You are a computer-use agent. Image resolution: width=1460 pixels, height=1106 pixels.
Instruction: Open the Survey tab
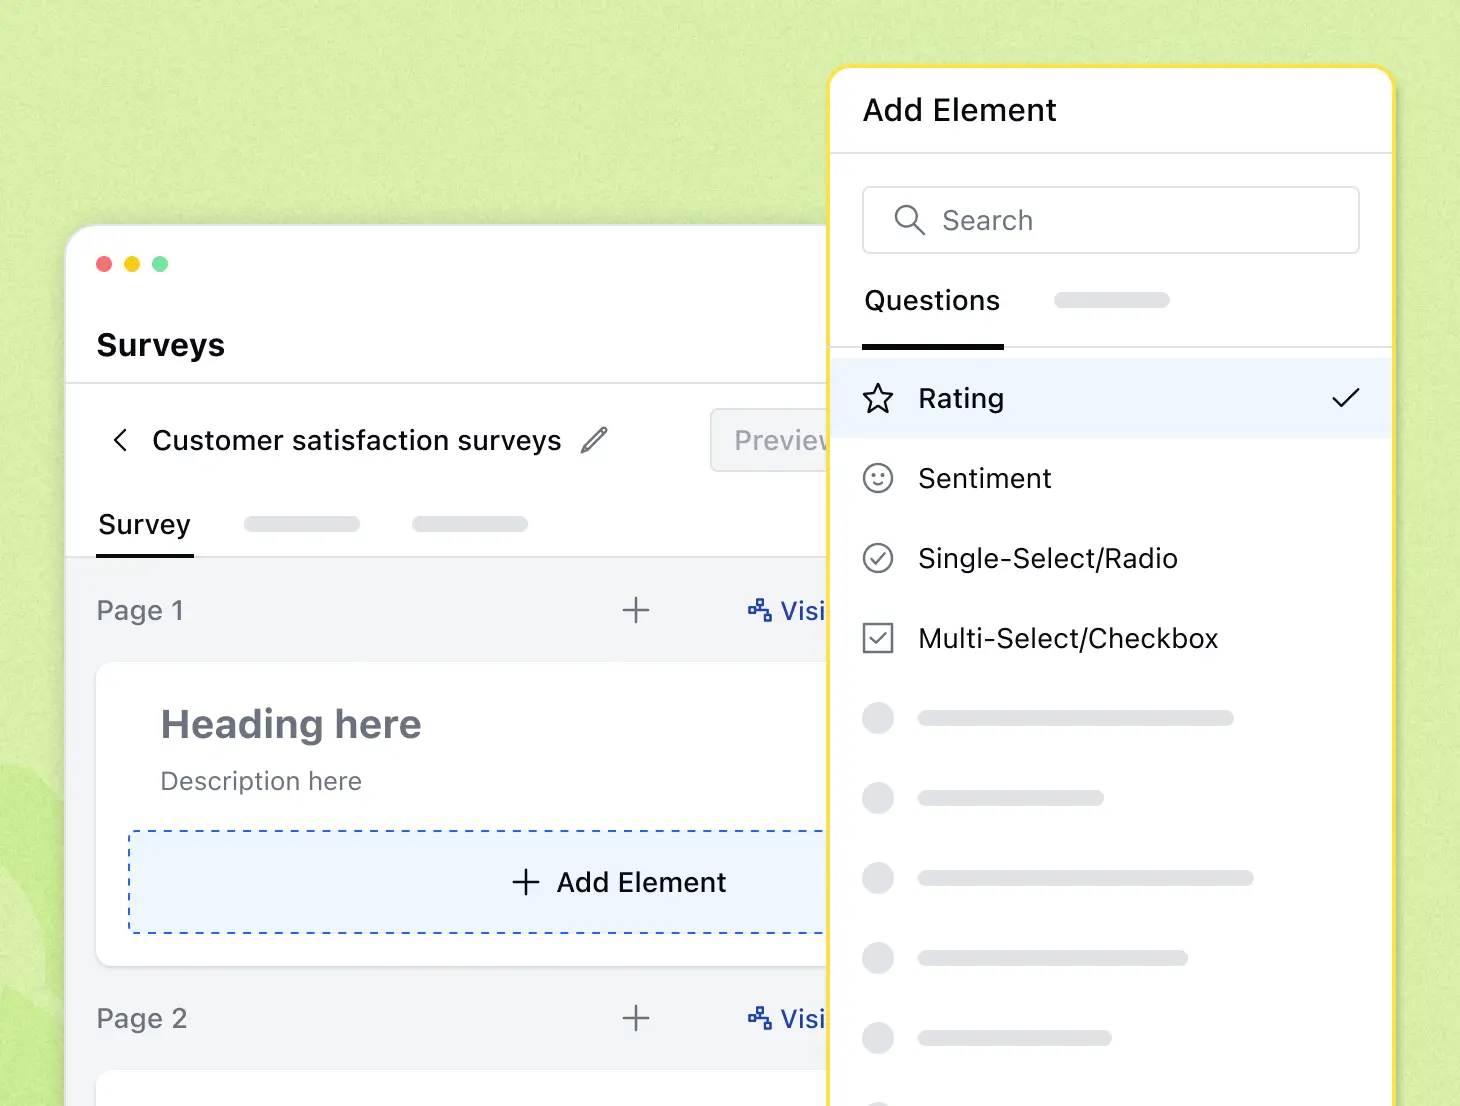point(145,525)
